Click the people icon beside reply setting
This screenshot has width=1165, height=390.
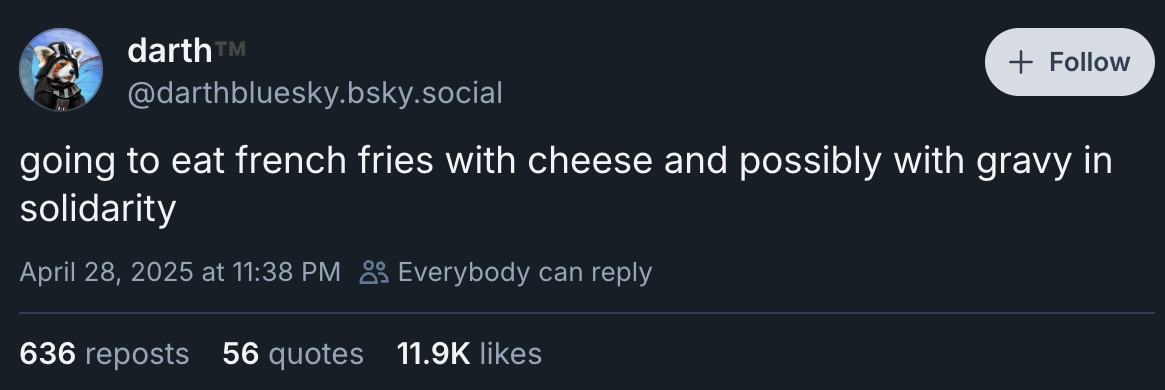pos(374,273)
